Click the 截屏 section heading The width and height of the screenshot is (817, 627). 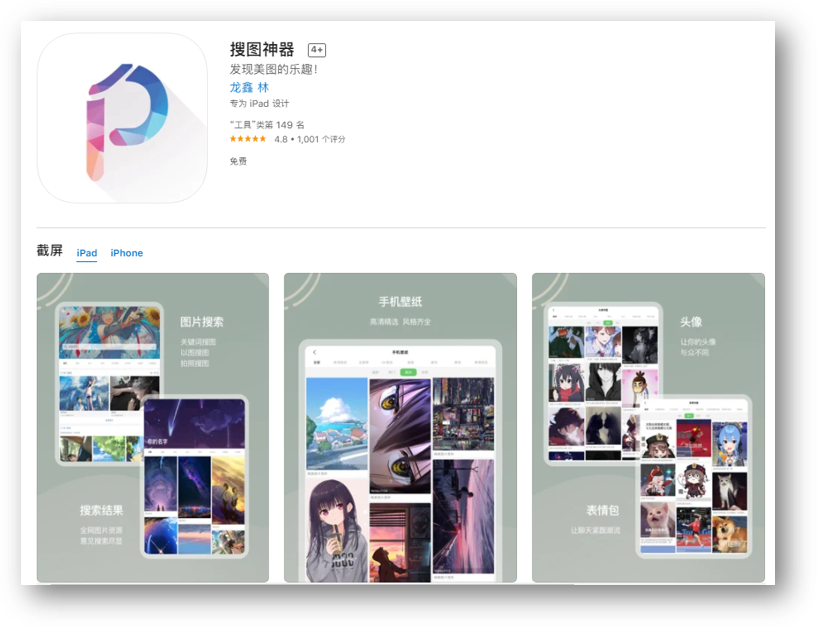click(x=49, y=251)
